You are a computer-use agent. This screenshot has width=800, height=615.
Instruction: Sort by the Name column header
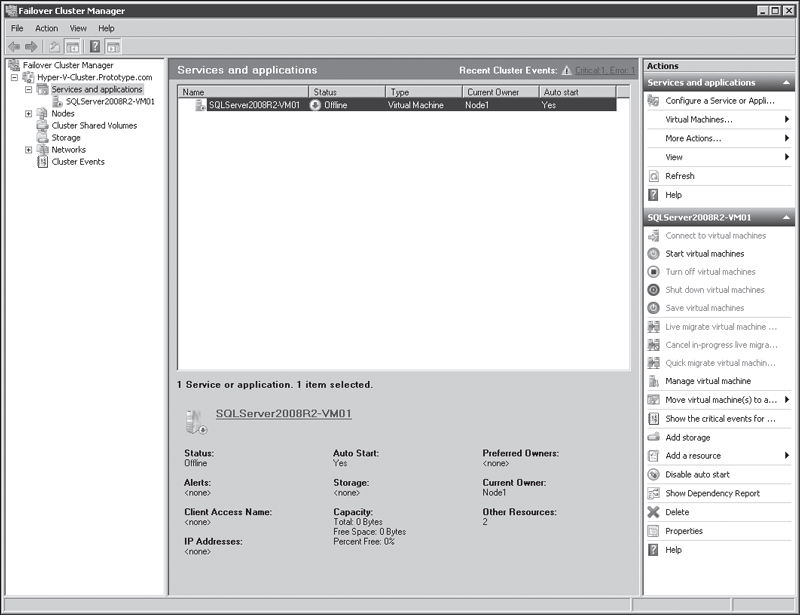[243, 92]
